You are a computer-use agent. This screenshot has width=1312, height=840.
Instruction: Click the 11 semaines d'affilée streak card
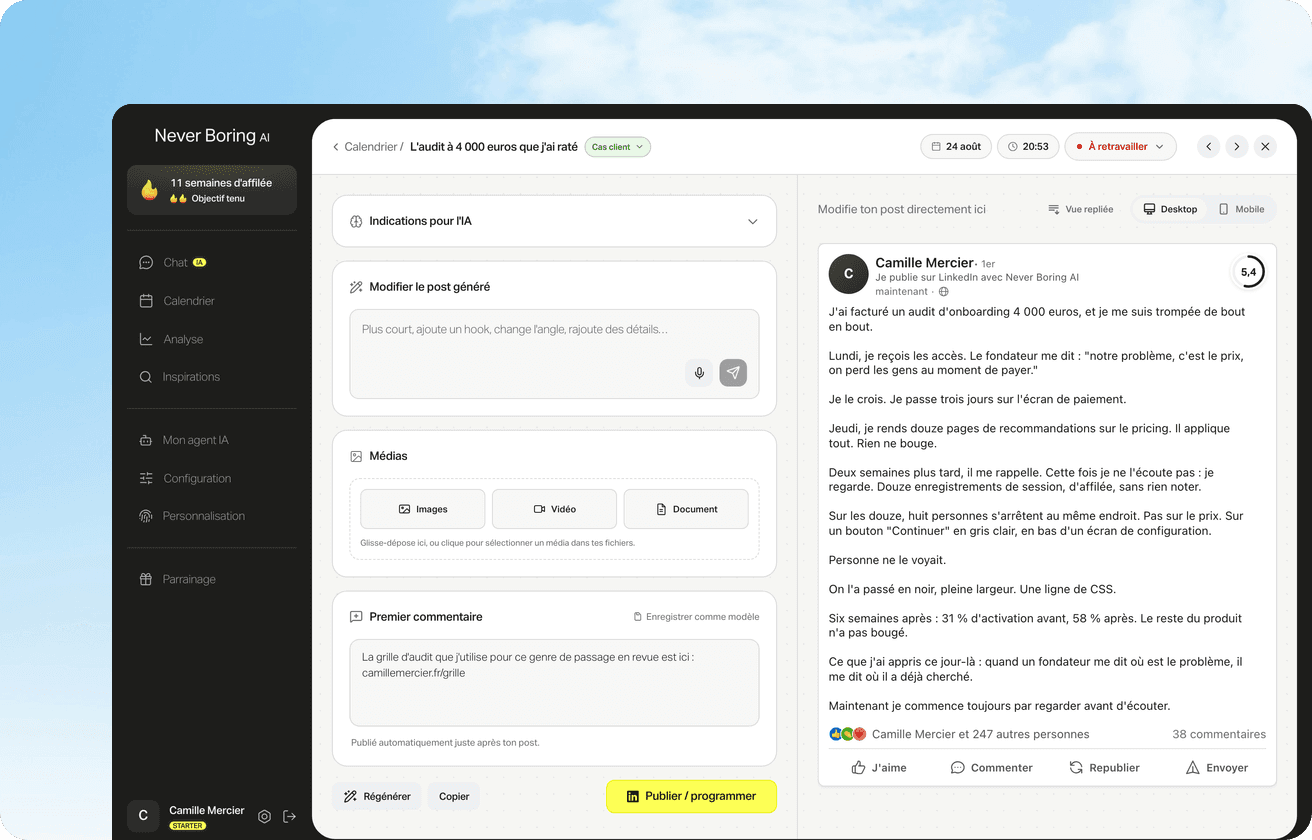coord(212,190)
